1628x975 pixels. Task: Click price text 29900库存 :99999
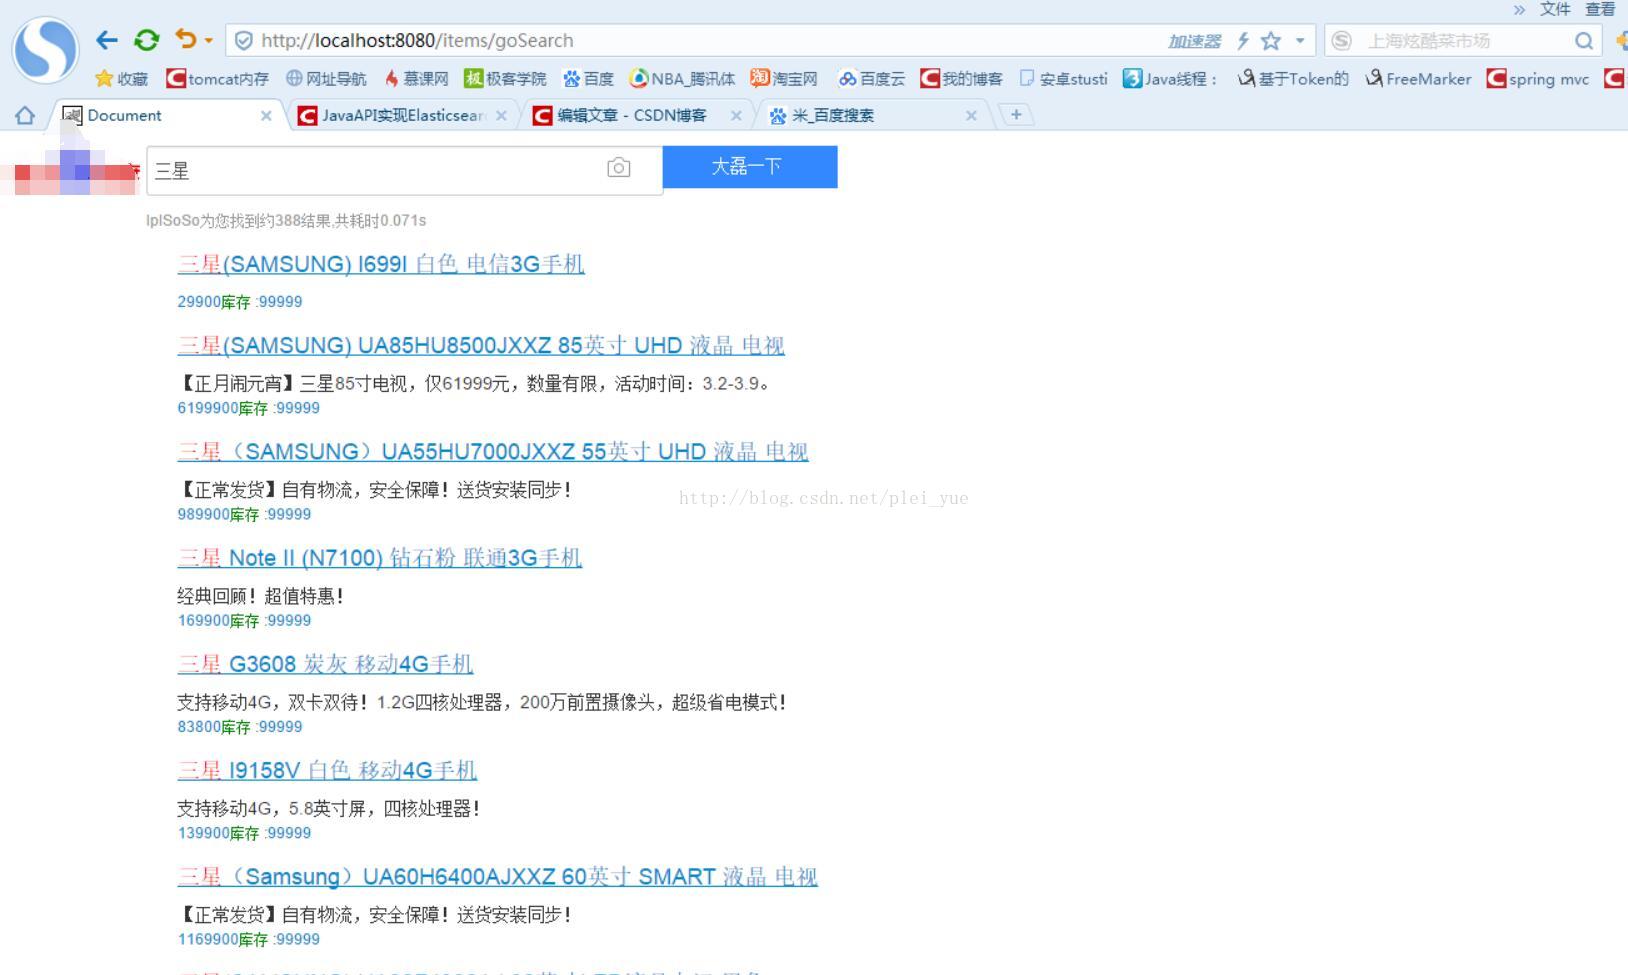tap(240, 302)
